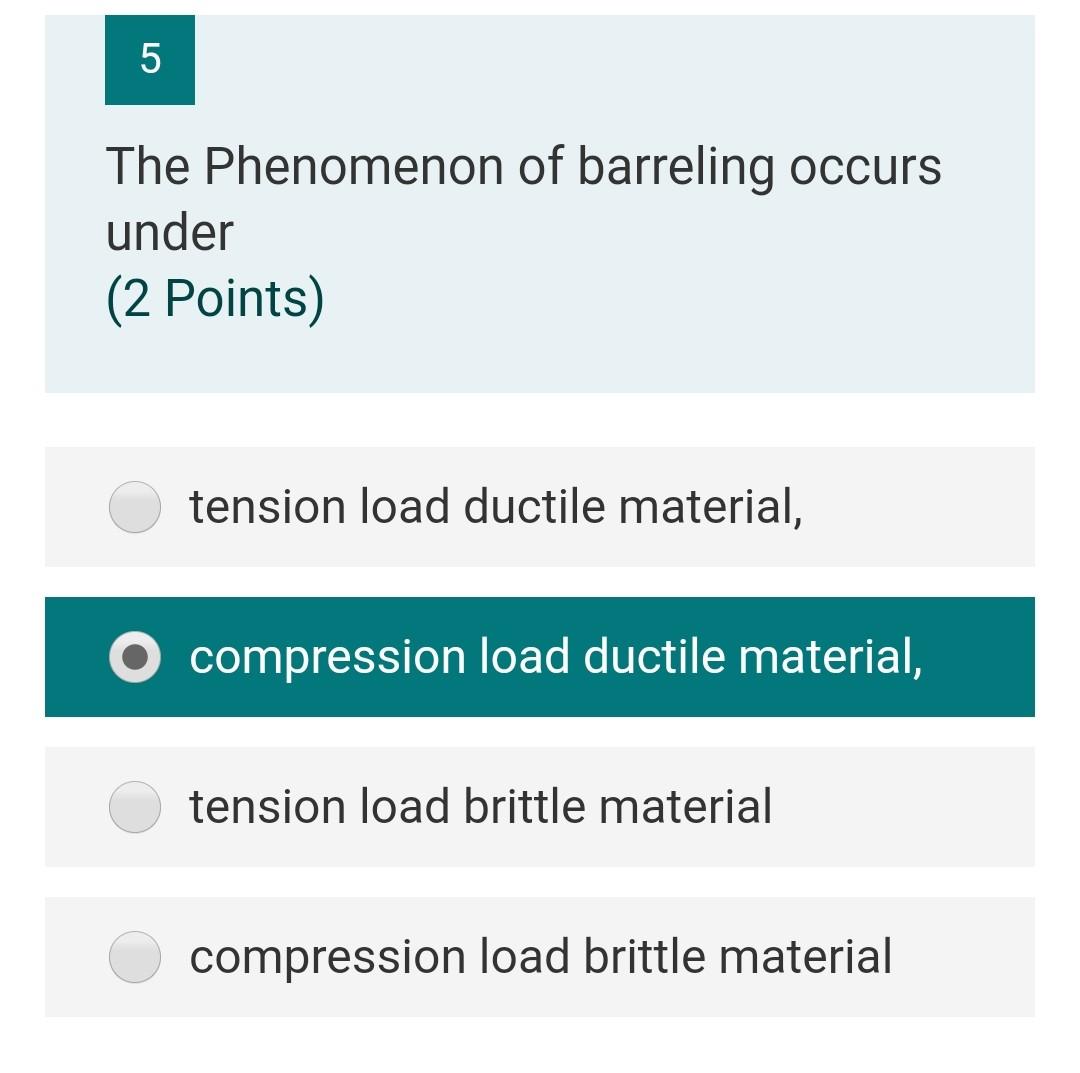The width and height of the screenshot is (1080, 1073).
Task: Select the 'compression load ductile material' radio button
Action: pos(134,658)
